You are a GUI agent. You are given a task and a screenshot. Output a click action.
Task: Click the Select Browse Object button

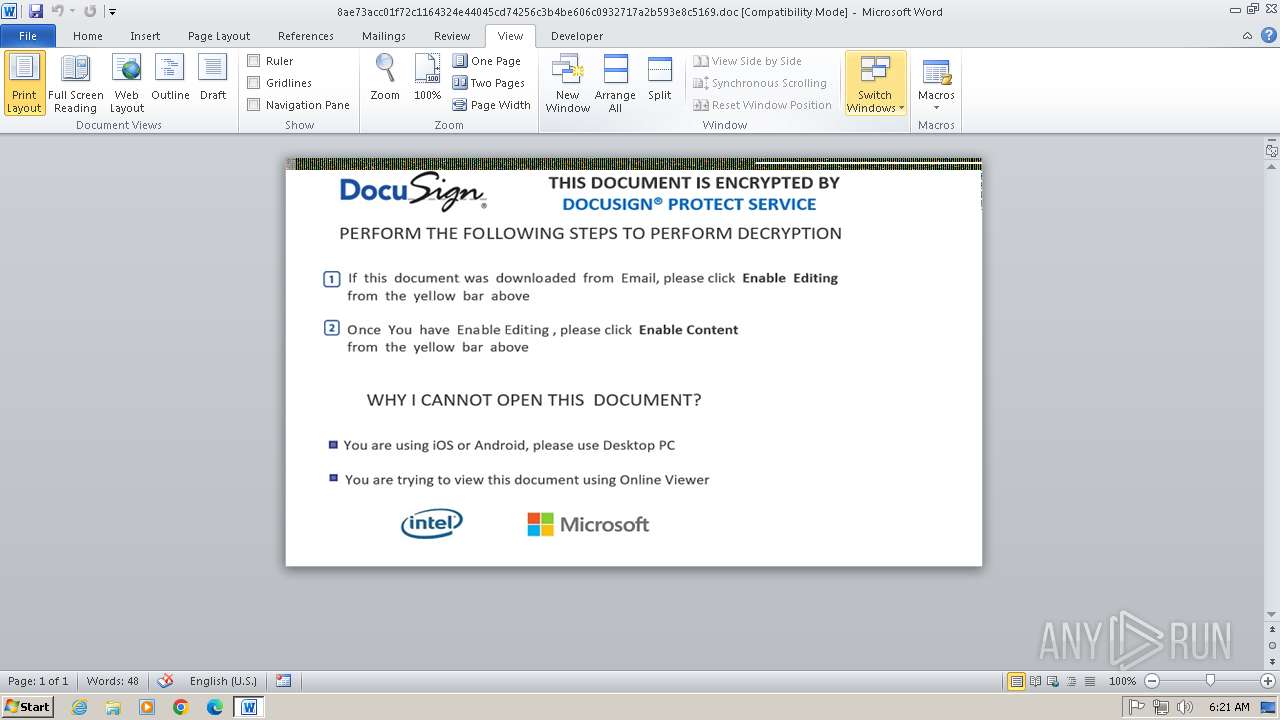click(x=1271, y=645)
